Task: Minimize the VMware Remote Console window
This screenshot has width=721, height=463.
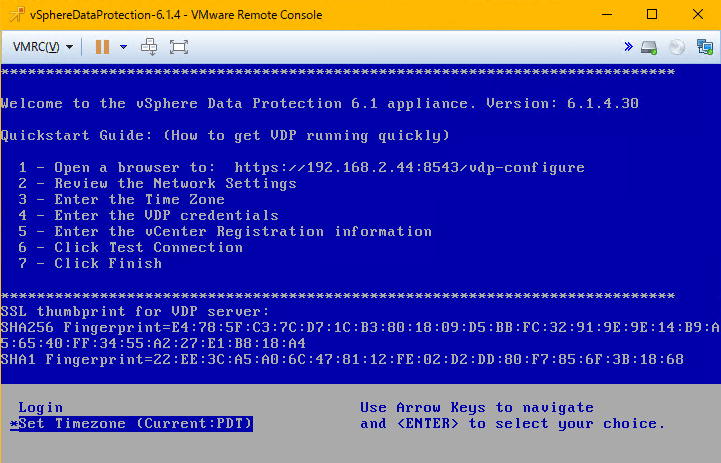Action: (607, 15)
